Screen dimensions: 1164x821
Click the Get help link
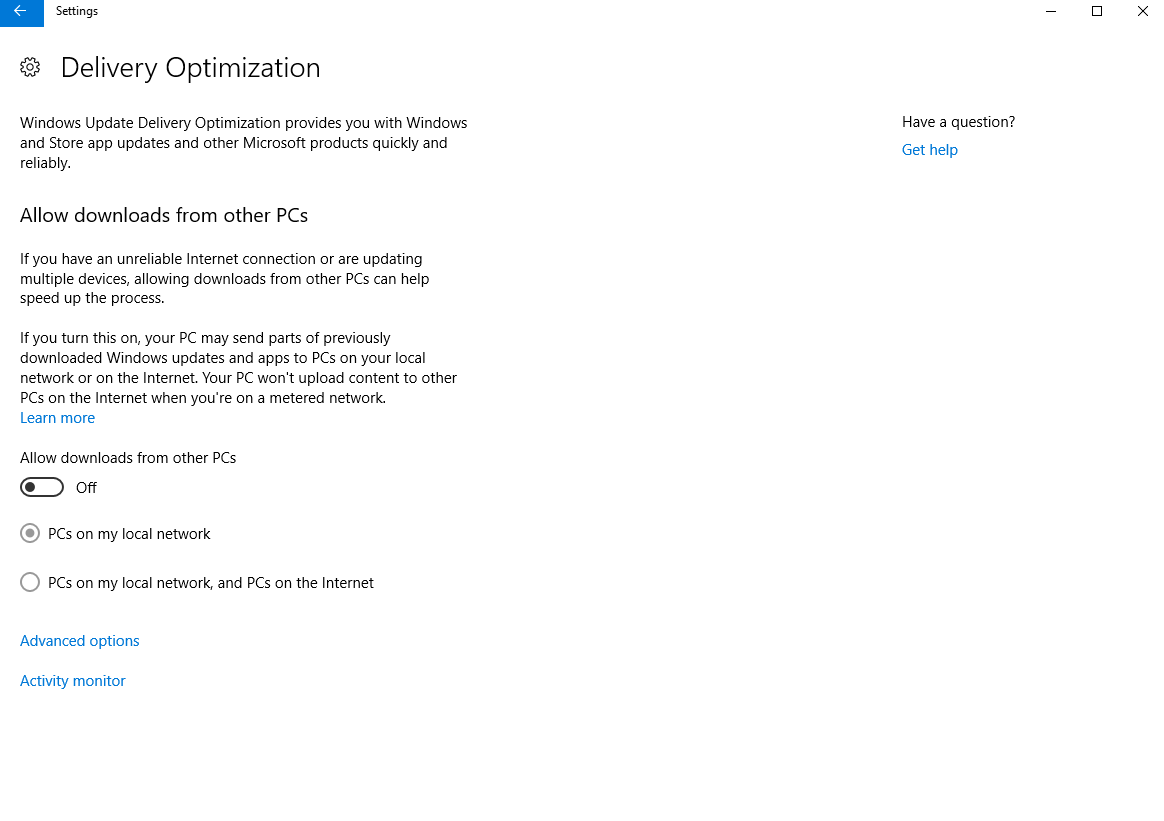[930, 150]
